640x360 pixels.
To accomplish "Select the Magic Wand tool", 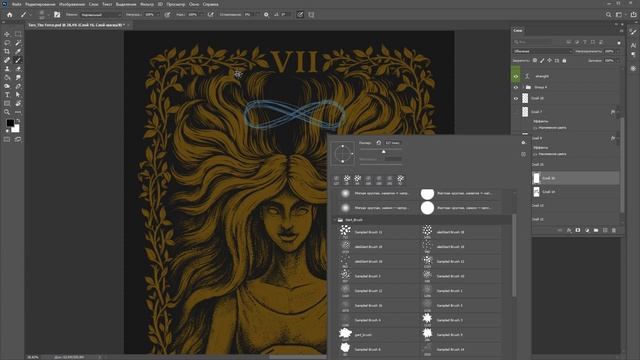I will 18,43.
